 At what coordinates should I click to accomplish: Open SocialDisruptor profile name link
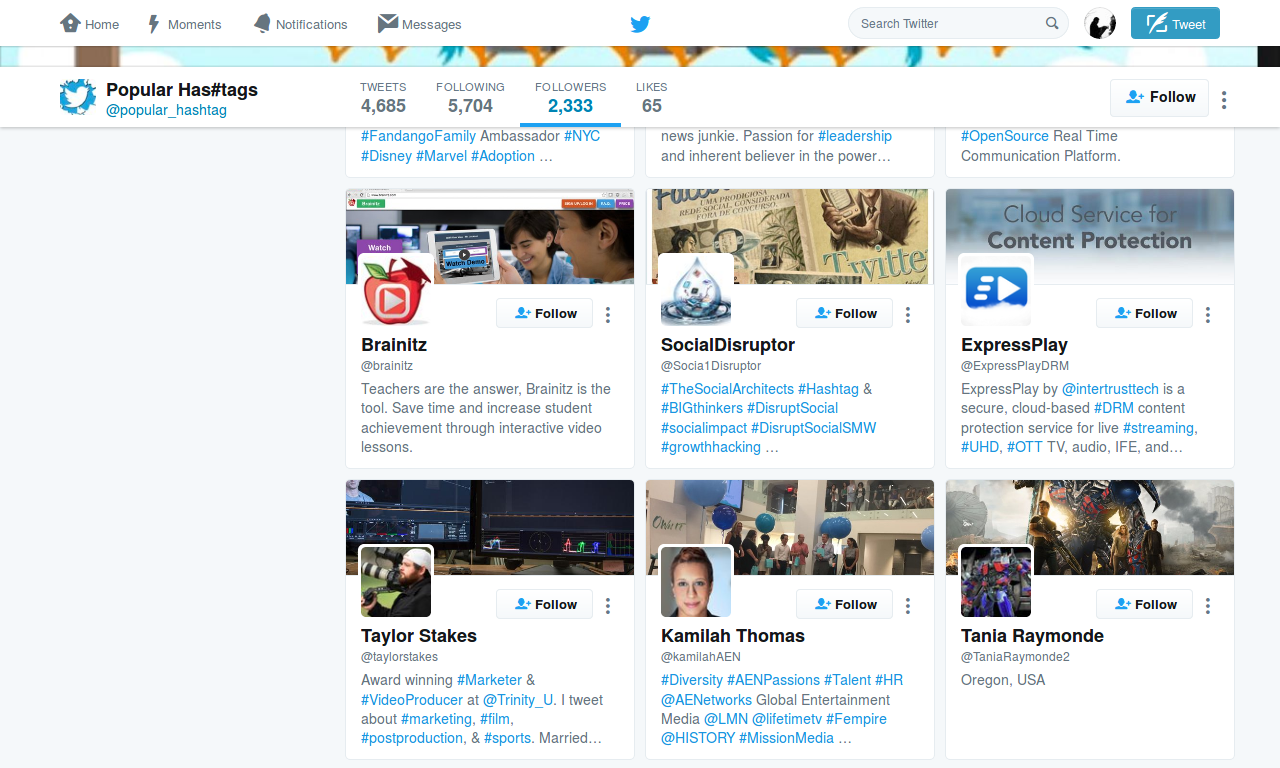click(x=728, y=345)
